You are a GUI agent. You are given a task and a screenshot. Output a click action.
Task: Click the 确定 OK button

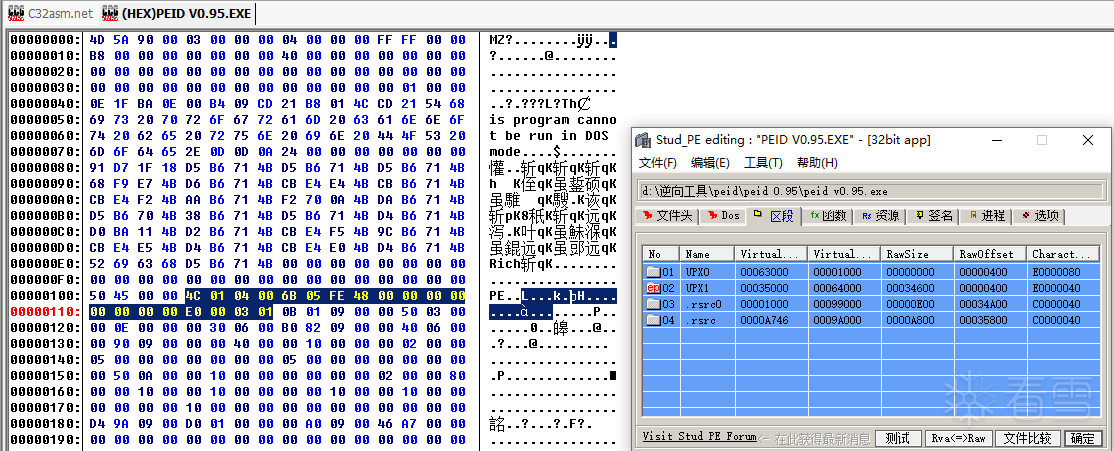click(1083, 438)
